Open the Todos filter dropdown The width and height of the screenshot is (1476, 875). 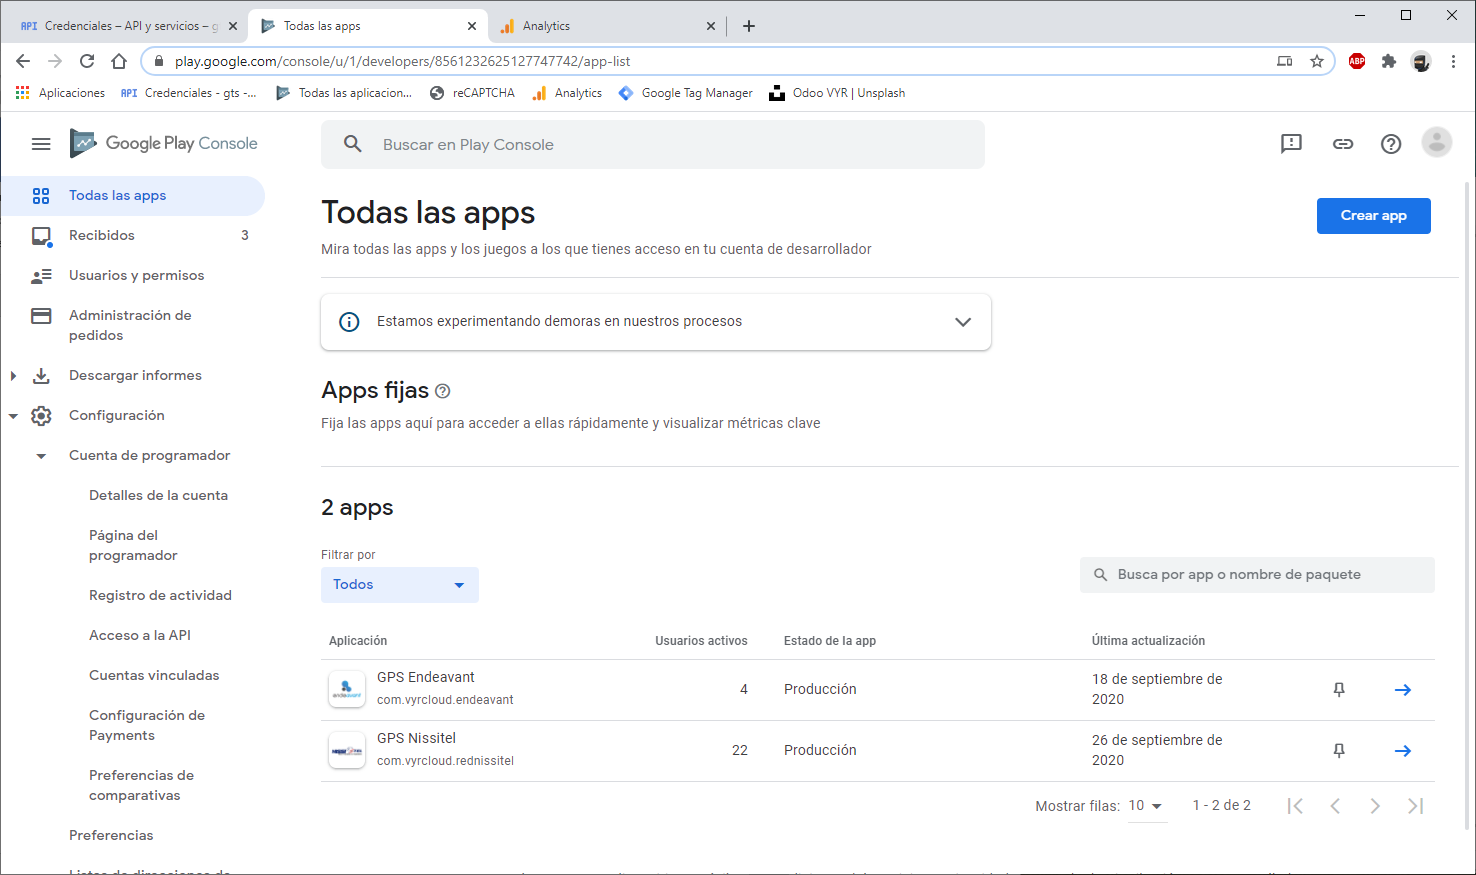(399, 585)
